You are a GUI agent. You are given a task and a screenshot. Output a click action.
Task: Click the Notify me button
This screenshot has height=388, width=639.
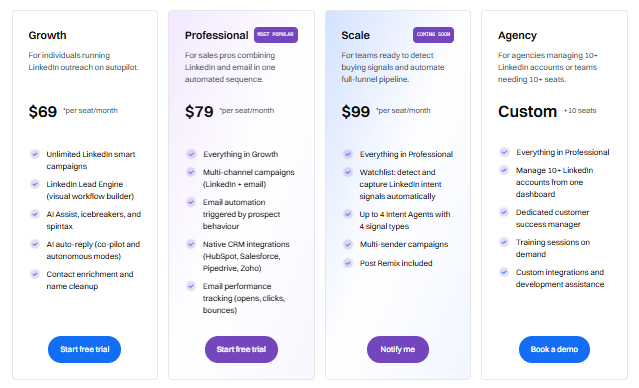398,349
